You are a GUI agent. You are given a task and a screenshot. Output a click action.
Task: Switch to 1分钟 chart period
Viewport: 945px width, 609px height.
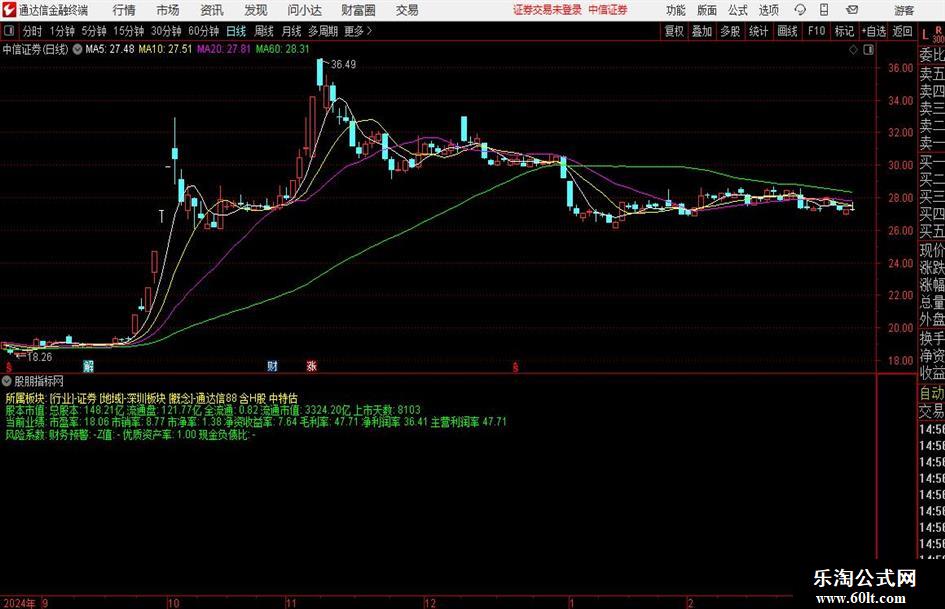tap(62, 31)
